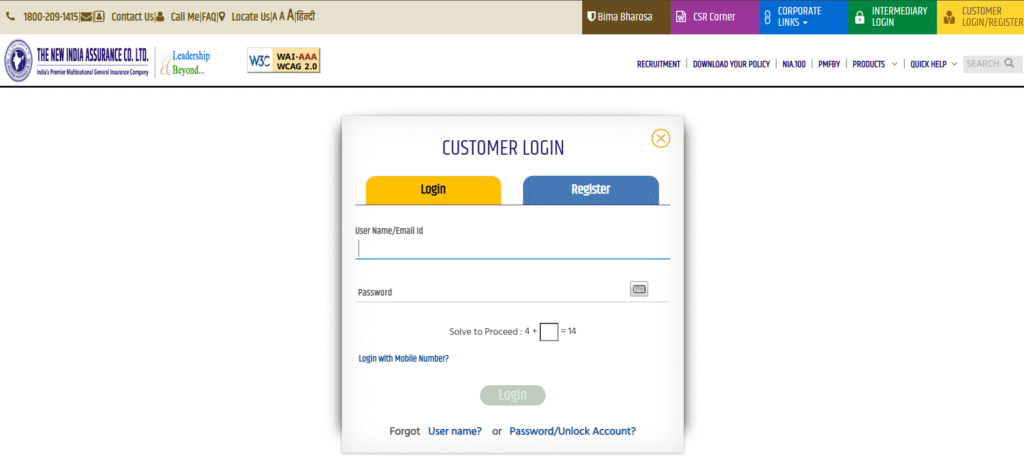This screenshot has height=469, width=1024.
Task: Open Customer Login/Register in top bar
Action: (981, 17)
